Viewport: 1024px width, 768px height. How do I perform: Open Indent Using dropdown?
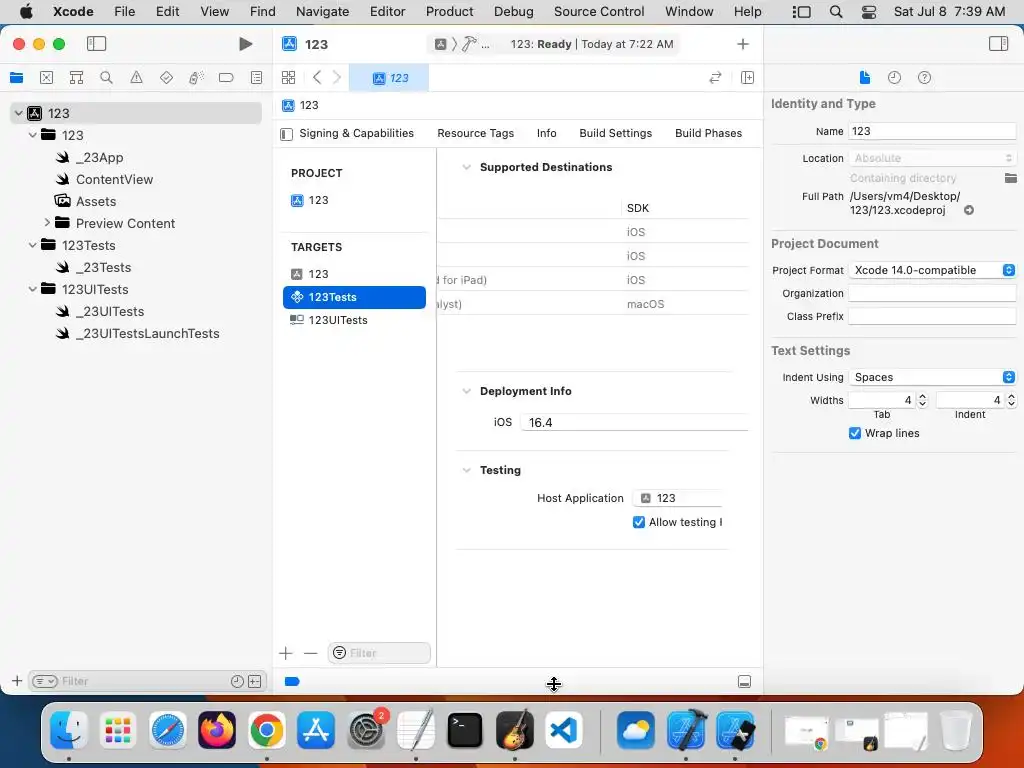[x=932, y=377]
